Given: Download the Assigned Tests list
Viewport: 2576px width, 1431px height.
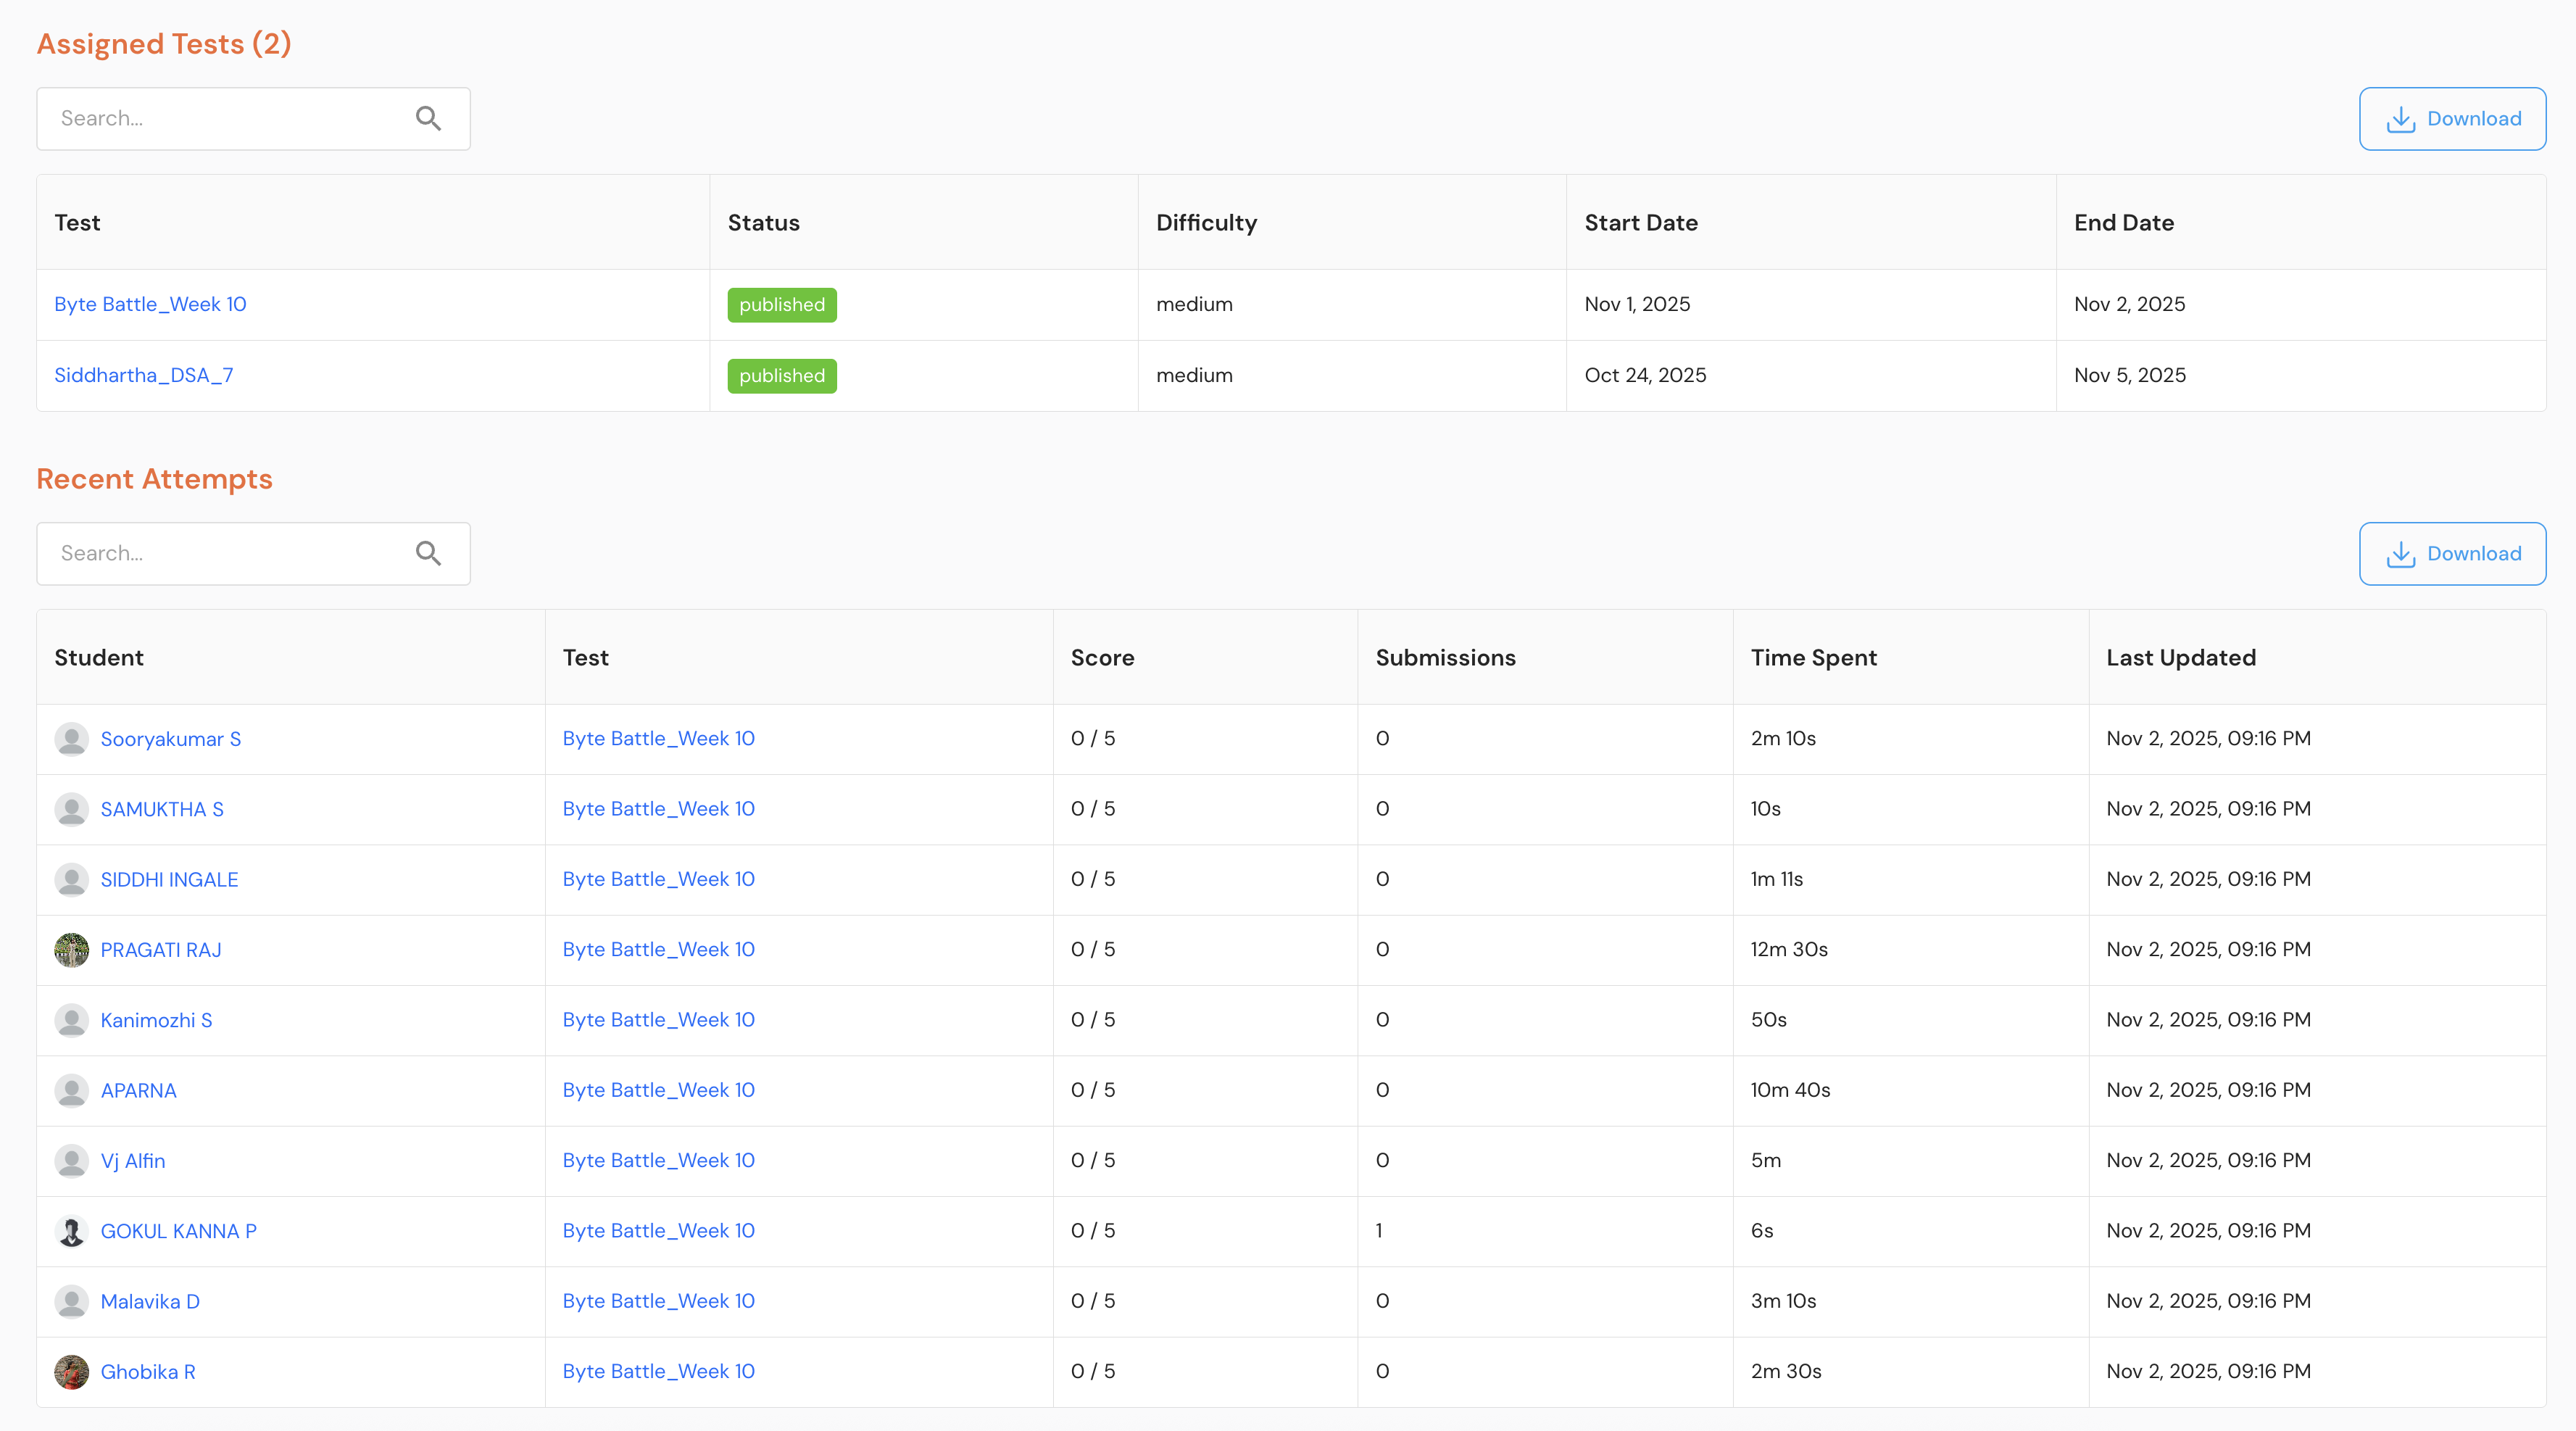Looking at the screenshot, I should pyautogui.click(x=2452, y=119).
